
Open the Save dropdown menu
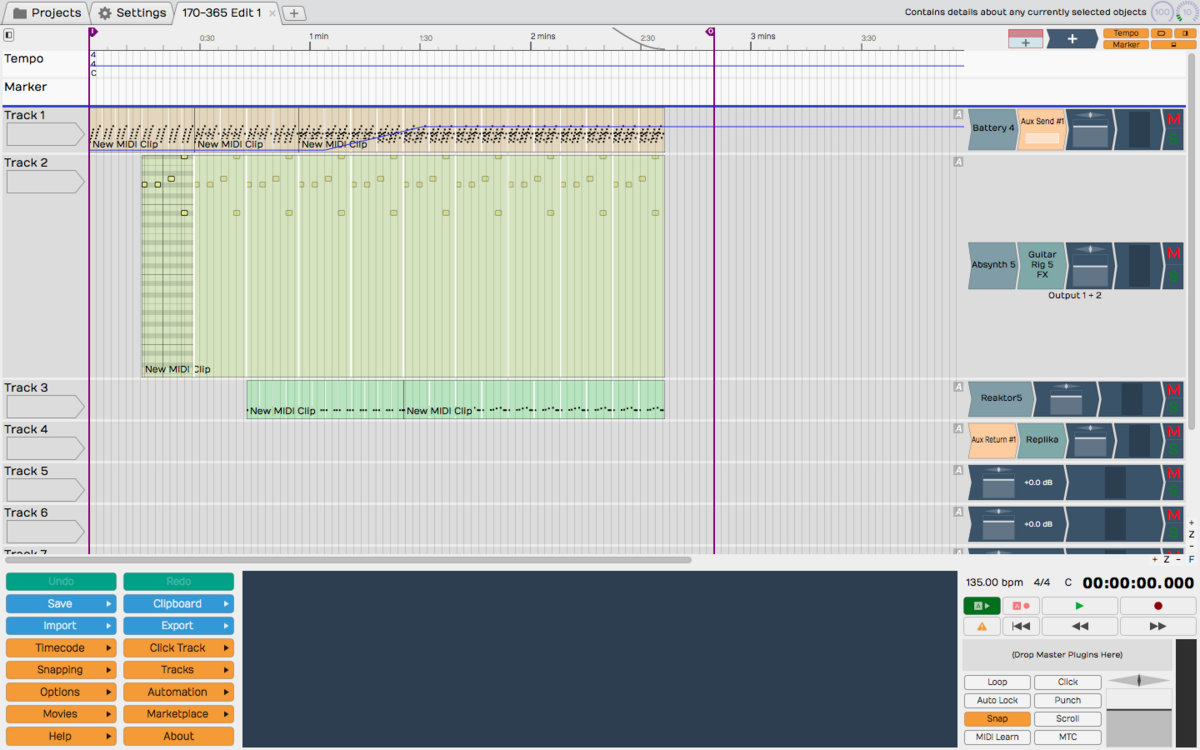tap(61, 604)
